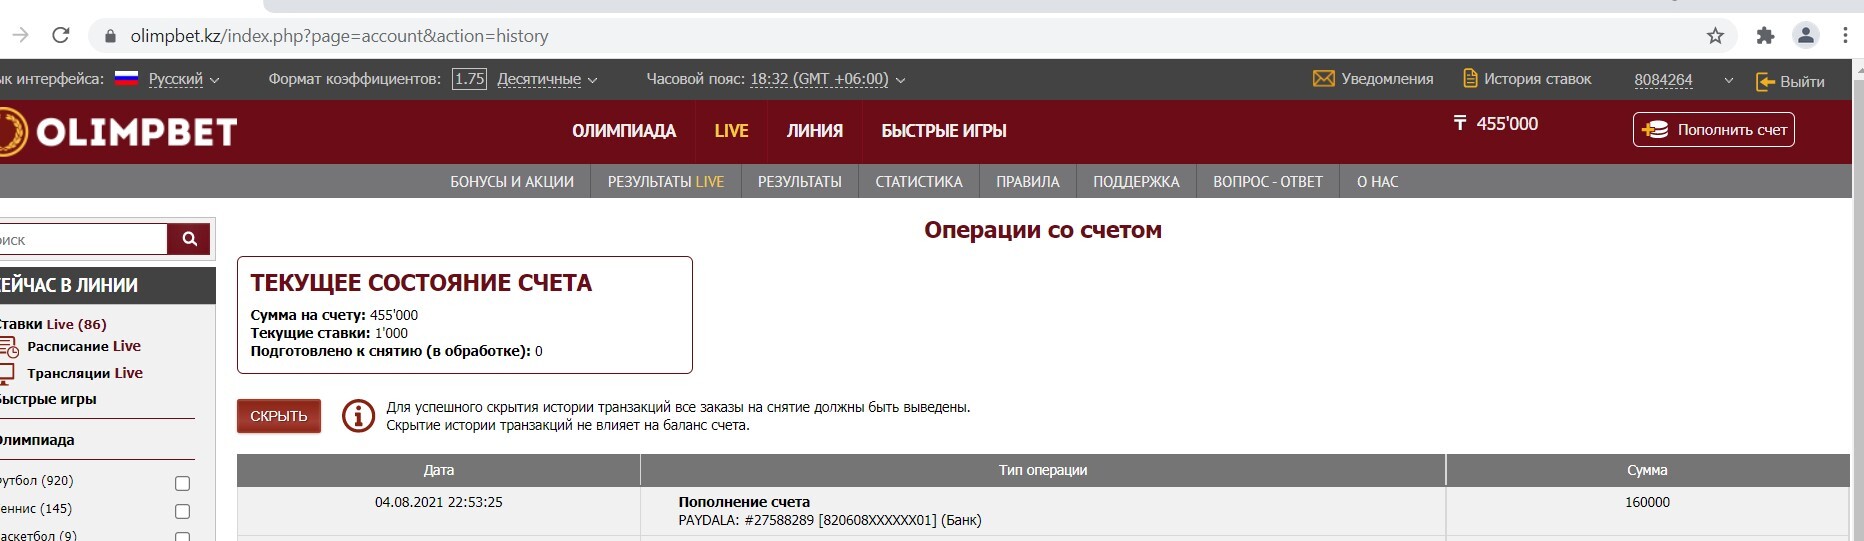Open the browser extensions puzzle icon

(1765, 36)
